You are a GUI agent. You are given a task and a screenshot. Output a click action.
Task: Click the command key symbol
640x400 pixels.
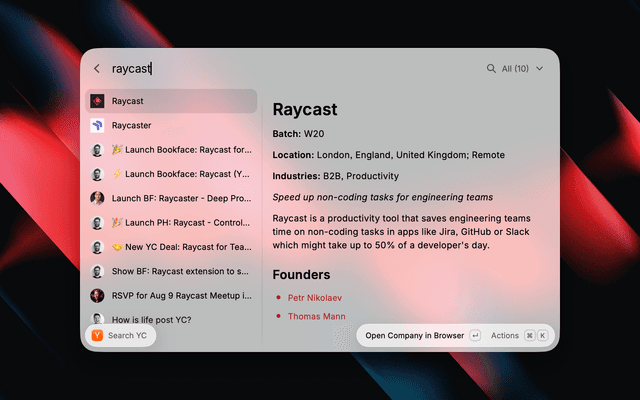click(x=529, y=336)
